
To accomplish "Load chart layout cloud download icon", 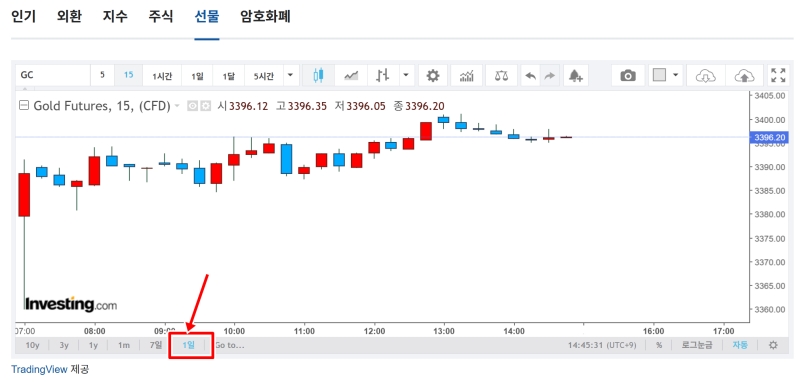I will click(706, 76).
